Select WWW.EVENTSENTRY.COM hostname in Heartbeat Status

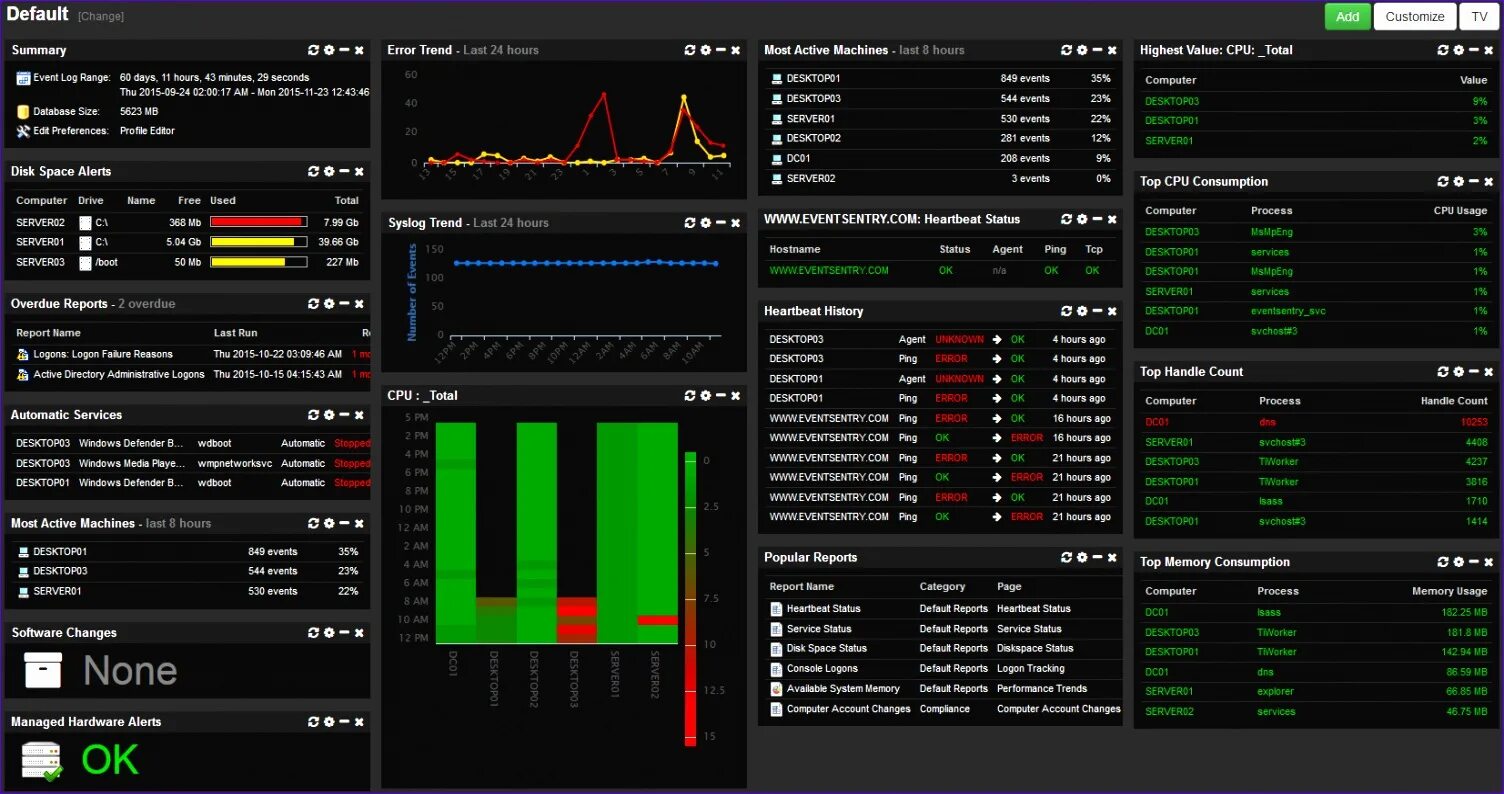coord(829,271)
